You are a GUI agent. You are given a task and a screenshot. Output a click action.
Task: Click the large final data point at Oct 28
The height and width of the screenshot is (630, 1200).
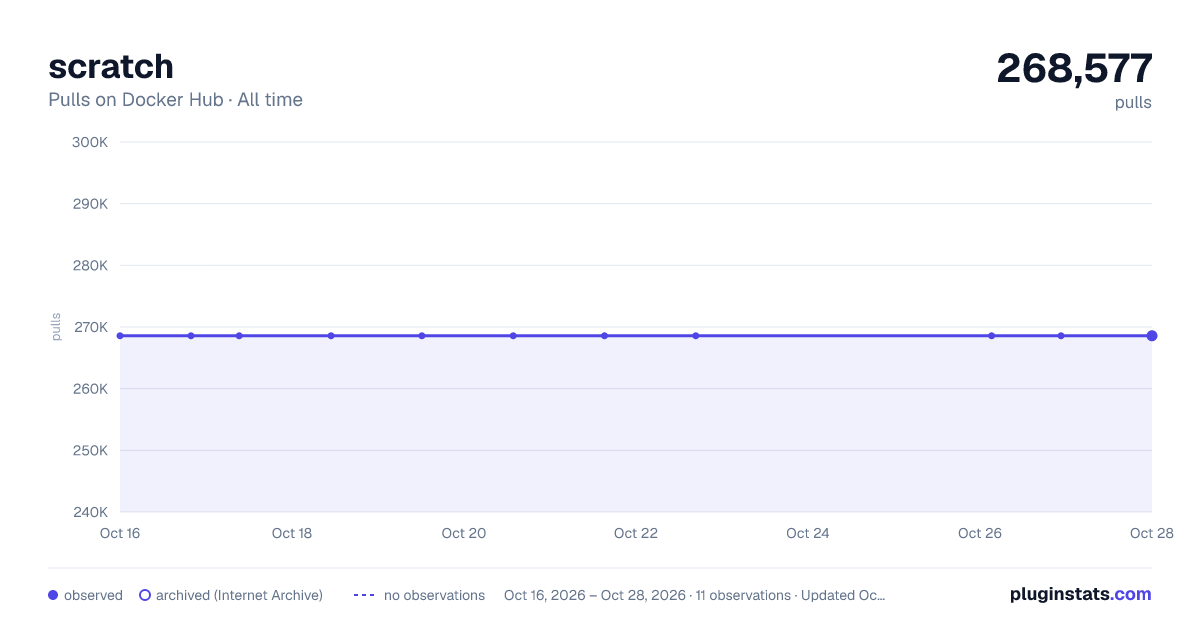point(1152,336)
